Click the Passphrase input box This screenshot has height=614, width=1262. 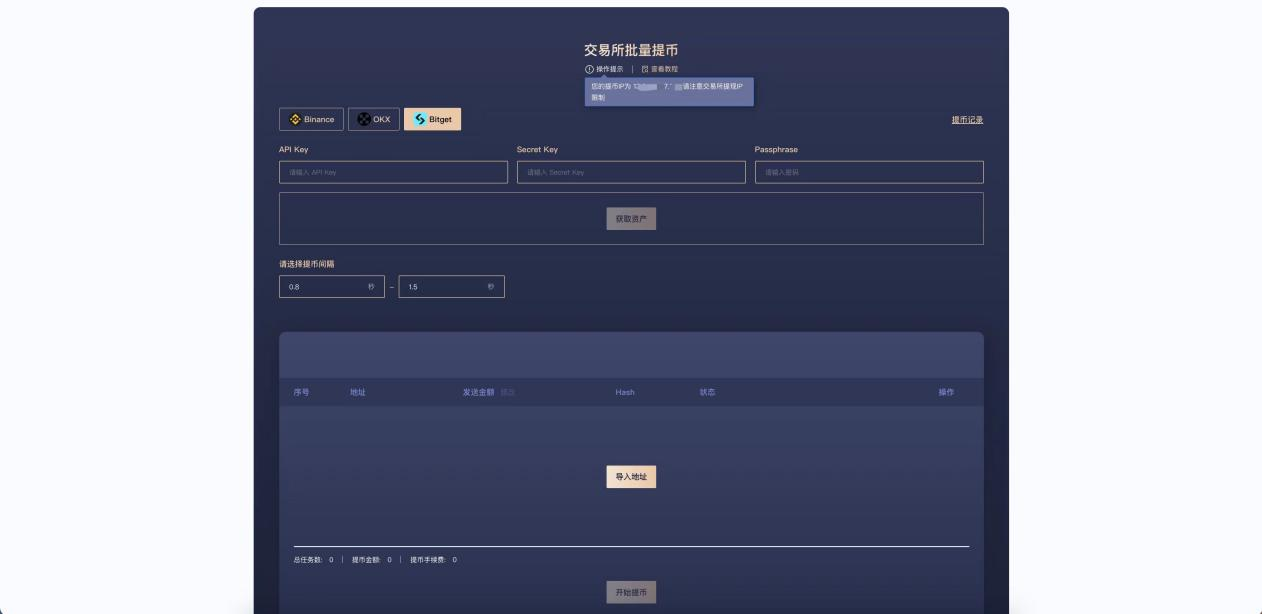click(868, 172)
